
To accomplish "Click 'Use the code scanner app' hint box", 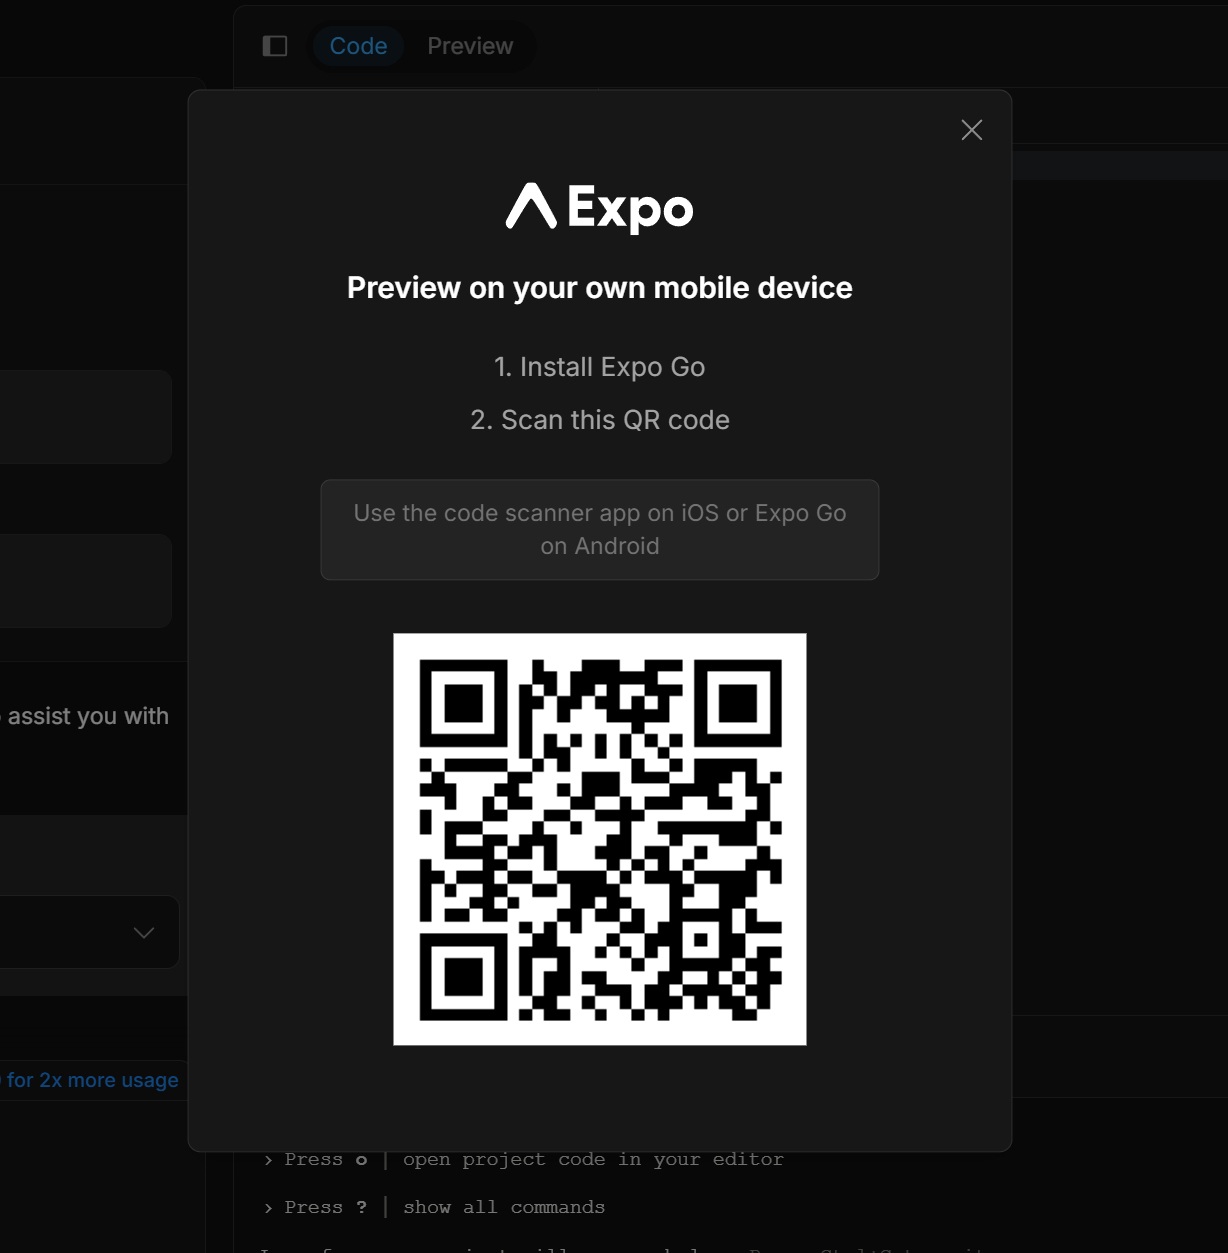I will pyautogui.click(x=600, y=530).
